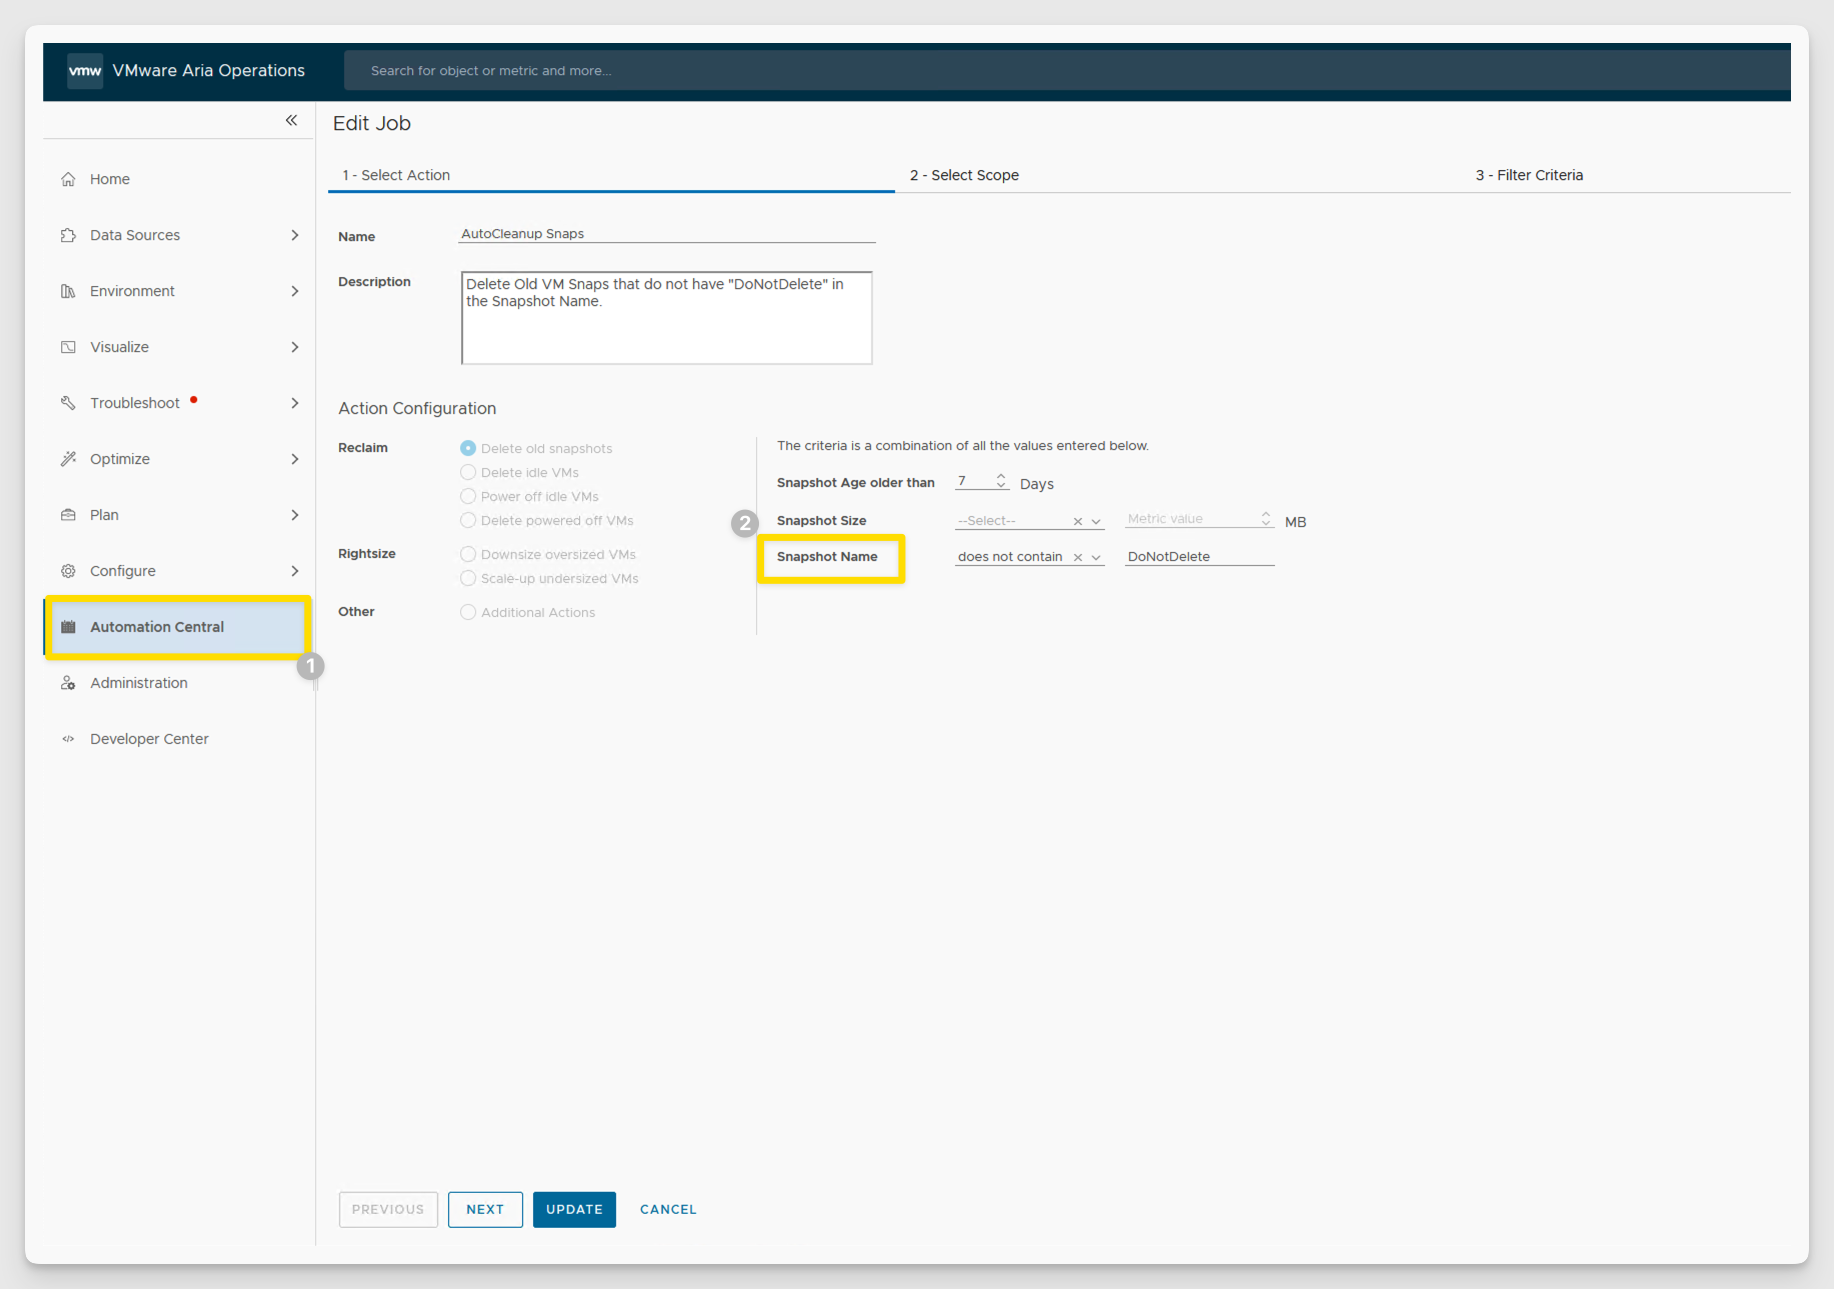Click the Data Sources puzzle icon
This screenshot has height=1289, width=1834.
[68, 235]
